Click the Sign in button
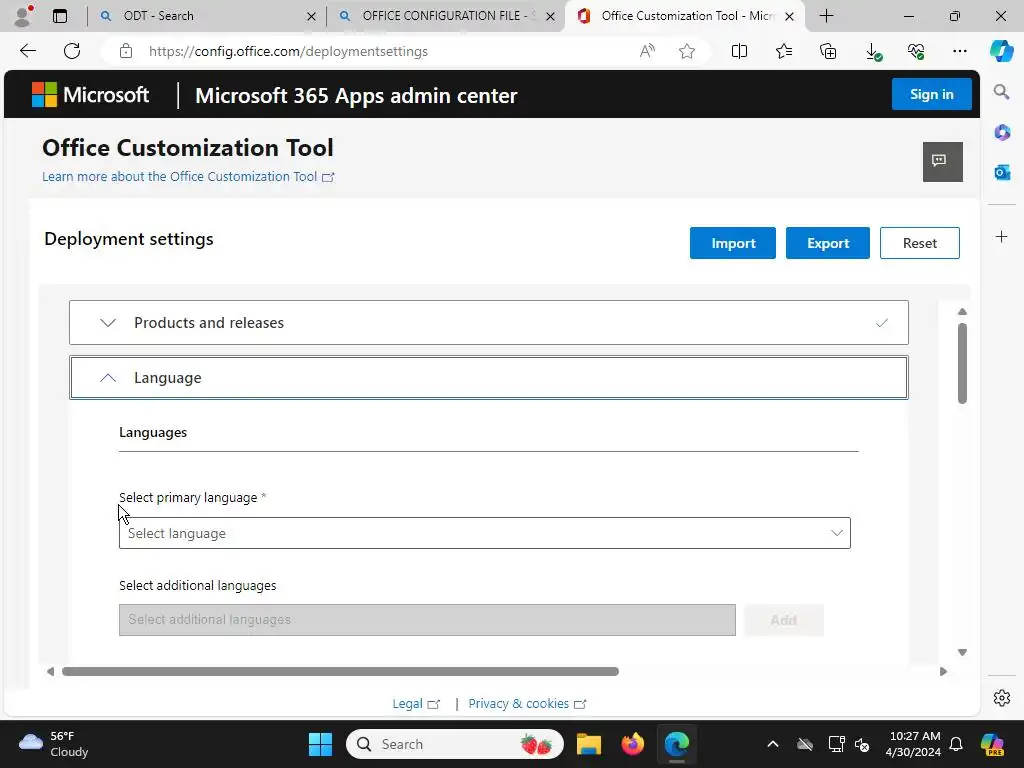 click(x=931, y=94)
